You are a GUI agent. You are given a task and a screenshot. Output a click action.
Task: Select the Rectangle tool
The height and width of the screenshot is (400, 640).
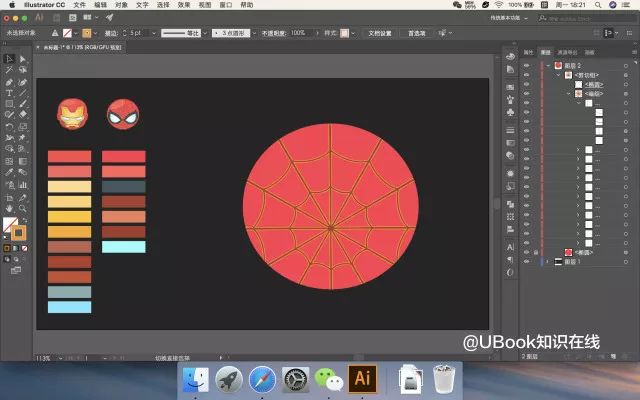pyautogui.click(x=9, y=104)
